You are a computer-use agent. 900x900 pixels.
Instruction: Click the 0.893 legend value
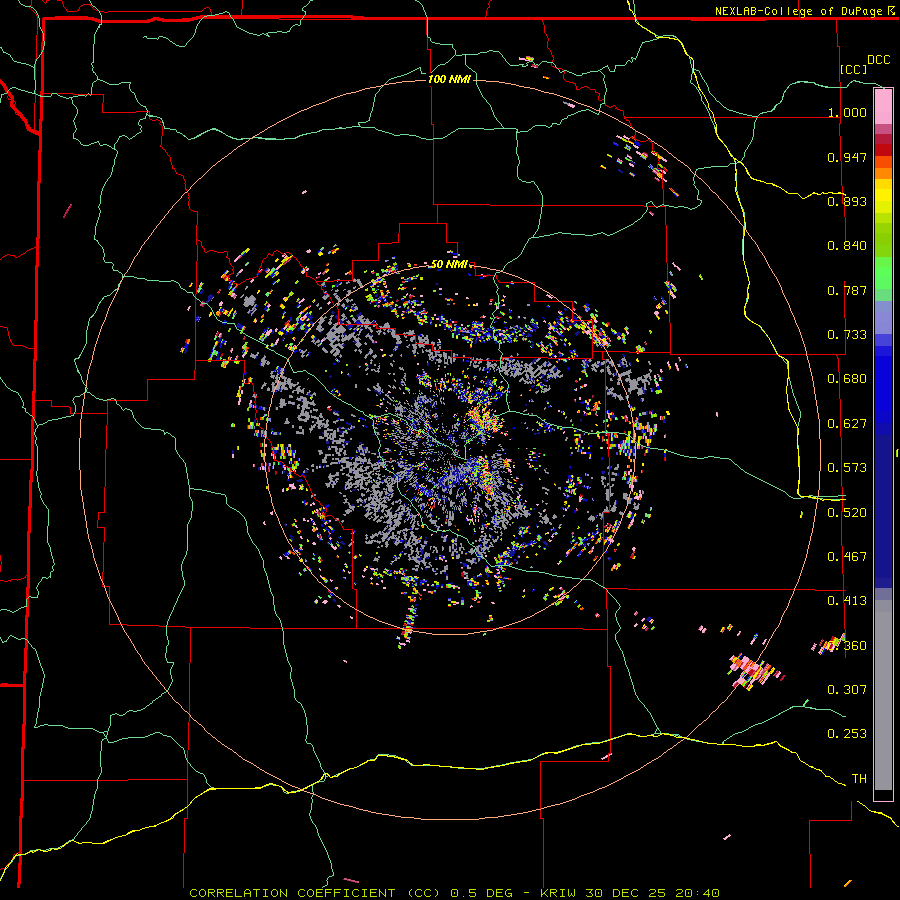[847, 201]
